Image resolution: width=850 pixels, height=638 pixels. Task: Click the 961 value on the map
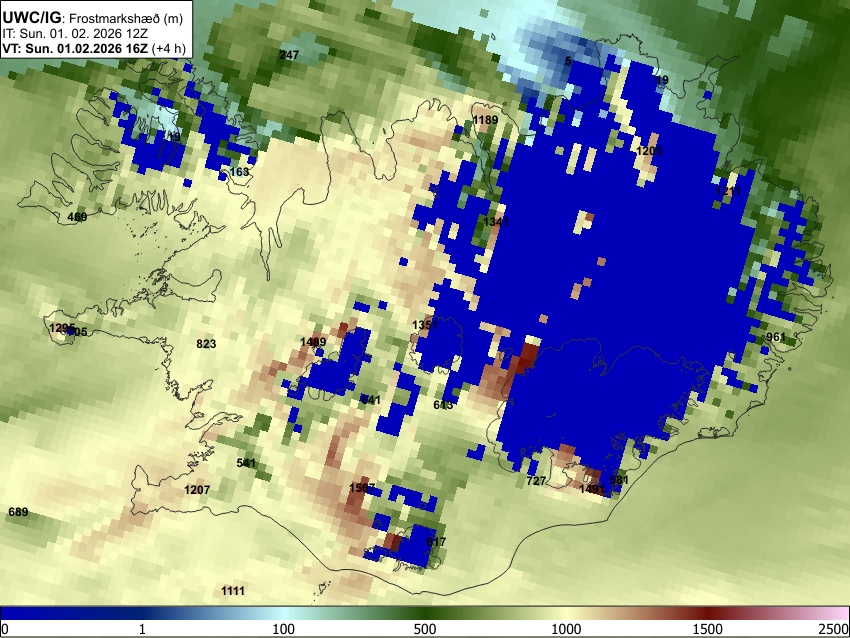pos(775,337)
